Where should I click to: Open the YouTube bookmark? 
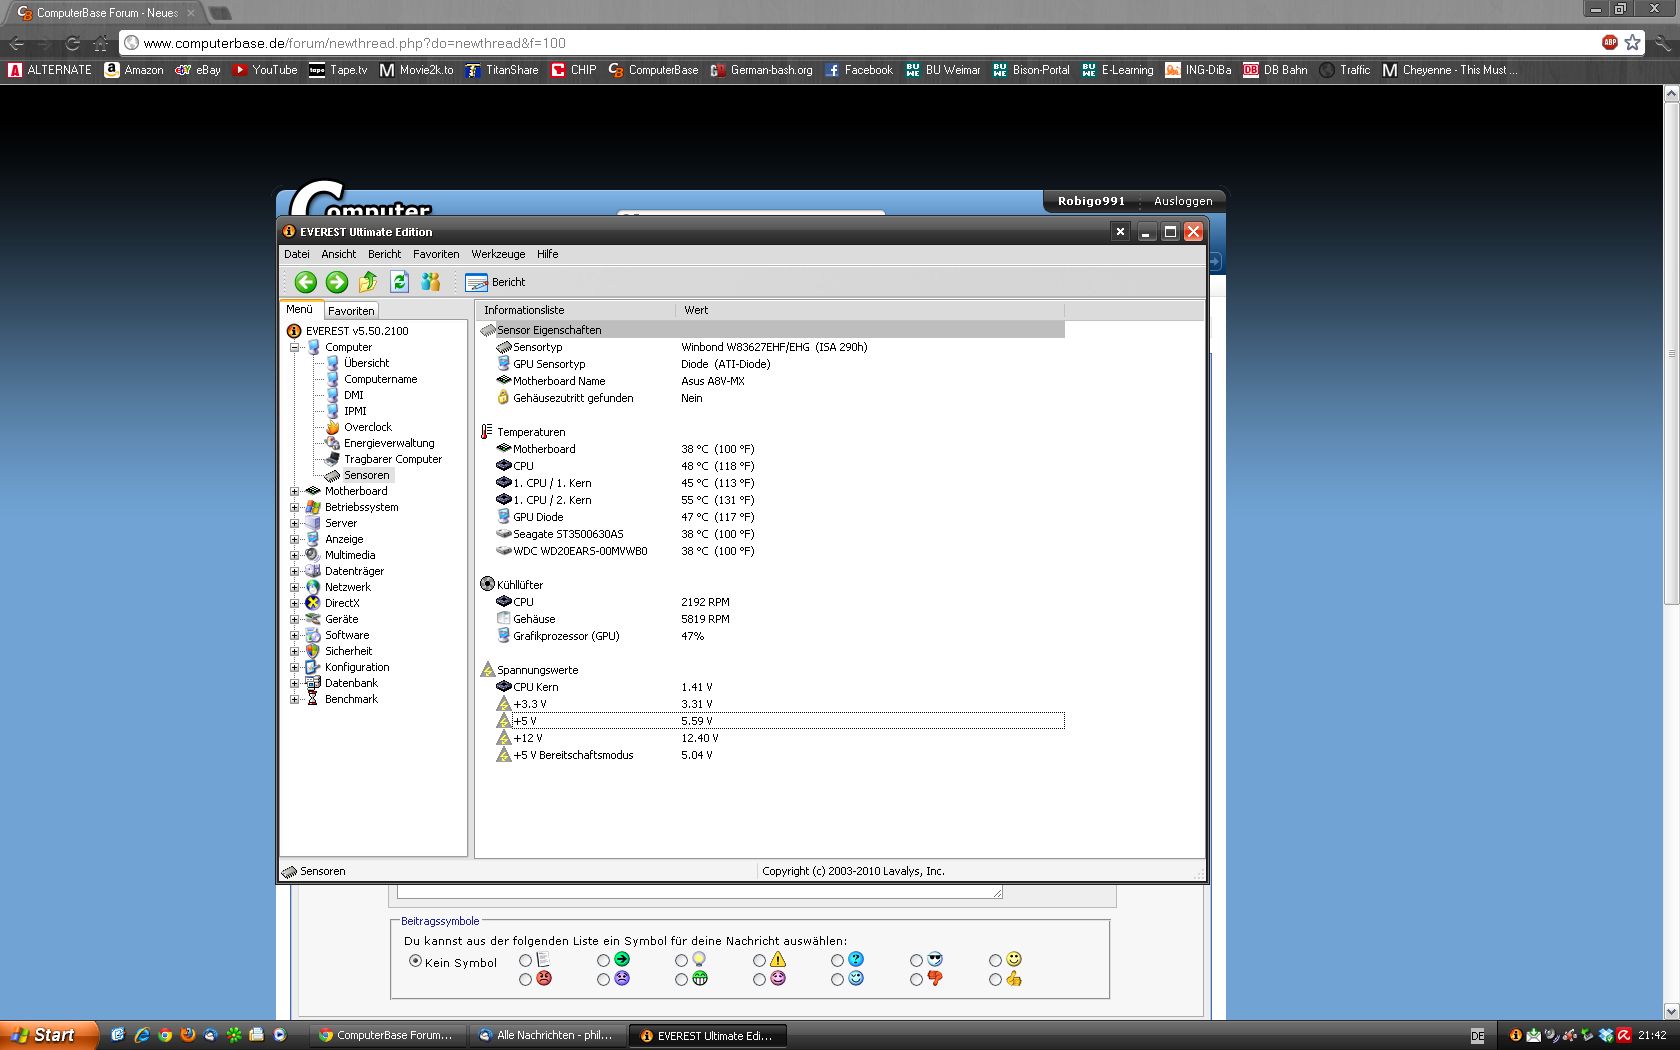(x=265, y=70)
